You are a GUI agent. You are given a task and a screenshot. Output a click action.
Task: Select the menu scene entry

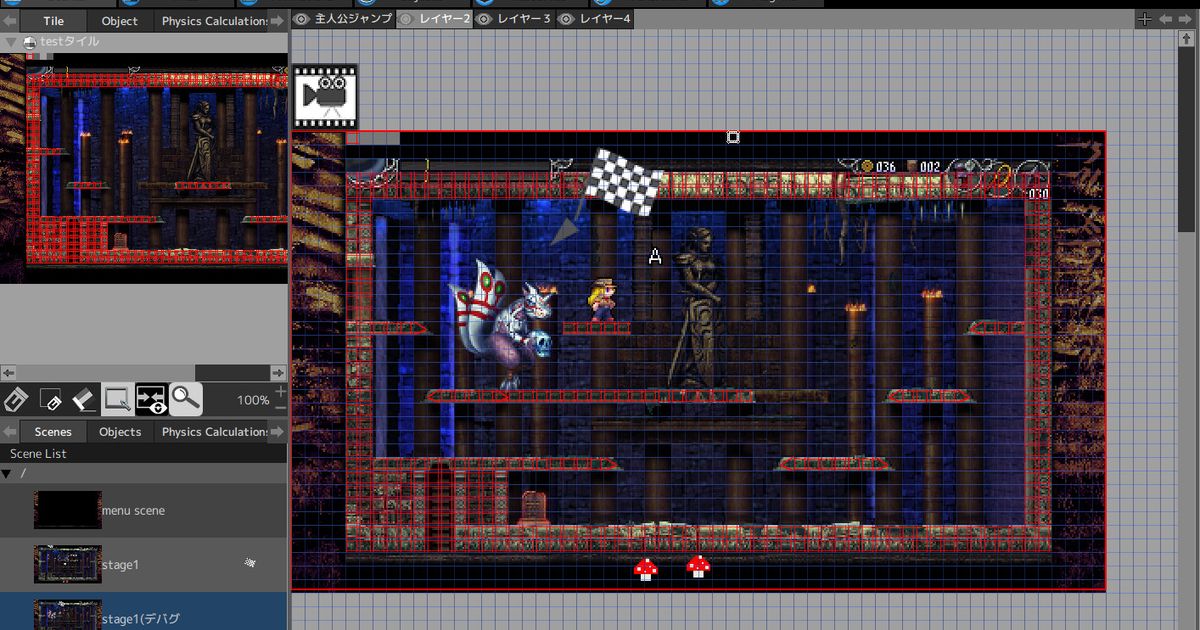coord(143,510)
